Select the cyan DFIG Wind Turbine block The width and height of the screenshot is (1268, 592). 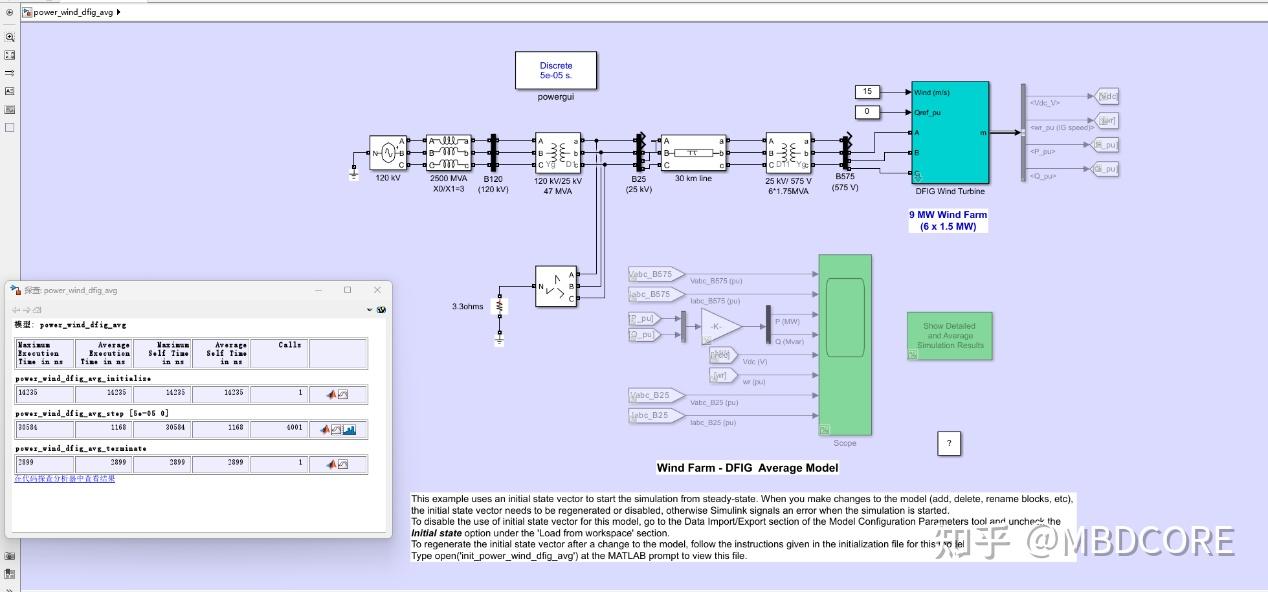point(950,132)
